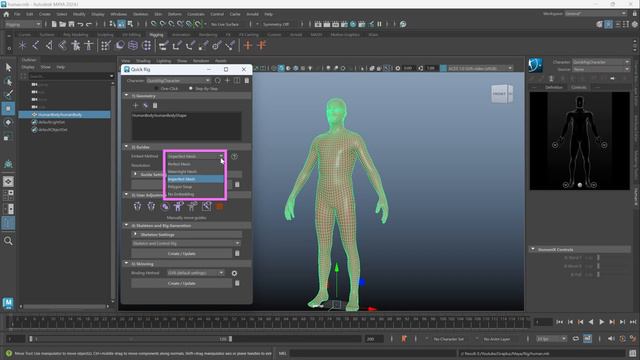Clear meshes trash icon in Geometry section

pos(155,106)
